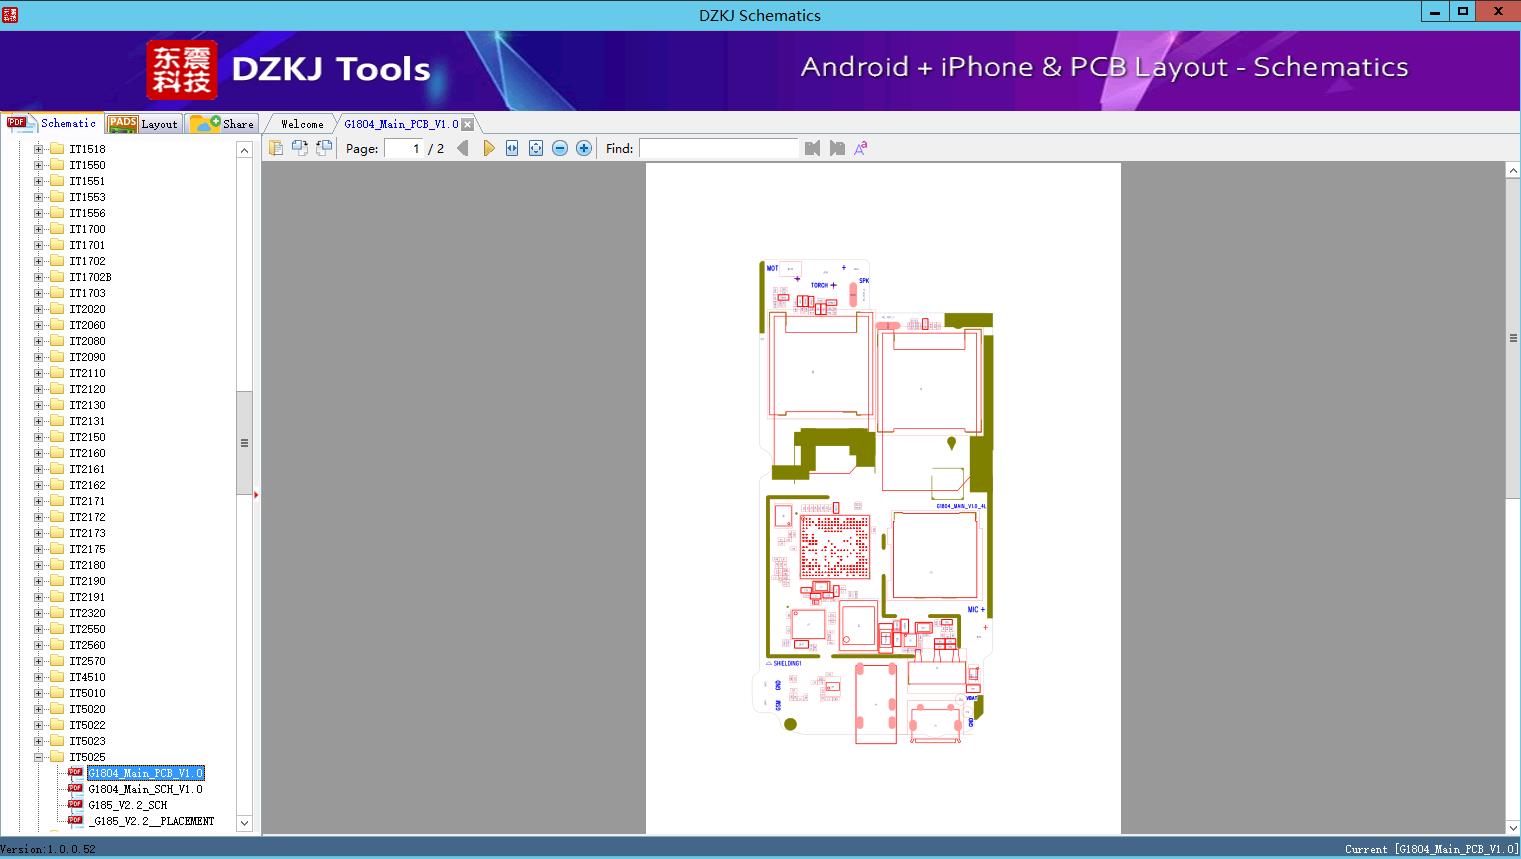Screen dimensions: 1521x859
Task: Select the IT2110 folder
Action: tap(87, 373)
